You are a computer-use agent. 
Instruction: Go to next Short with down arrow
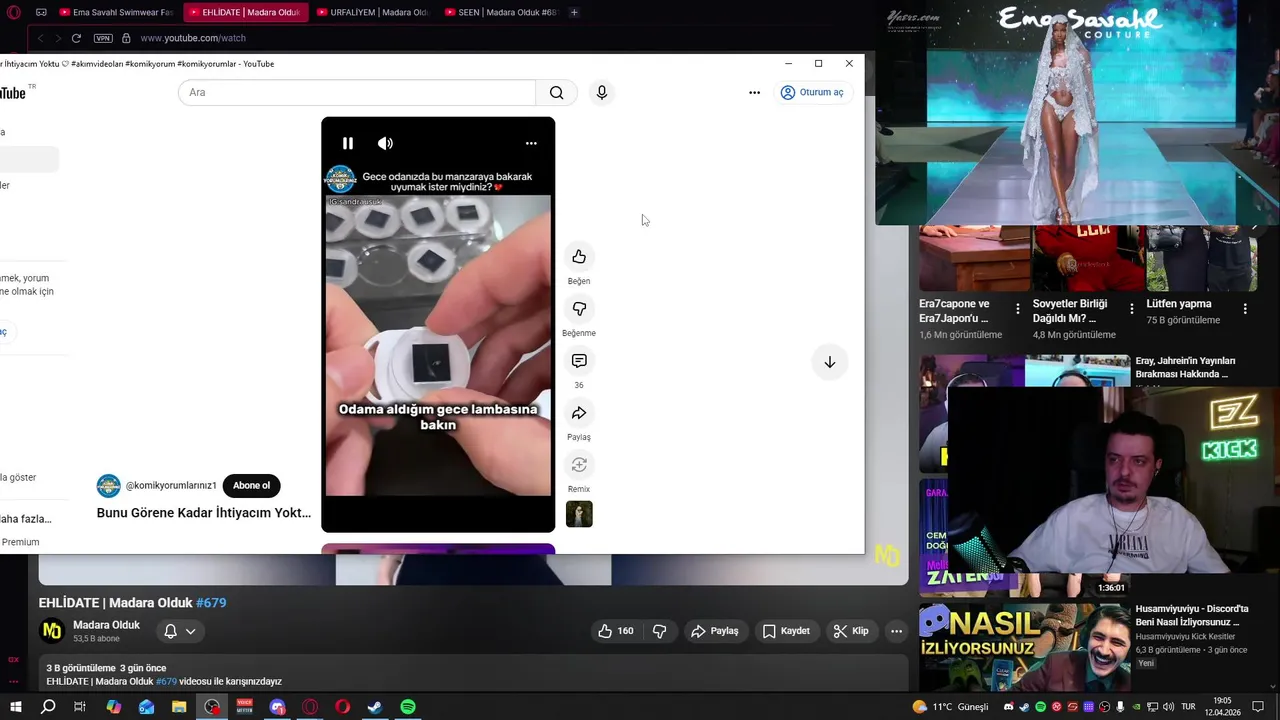[x=829, y=362]
